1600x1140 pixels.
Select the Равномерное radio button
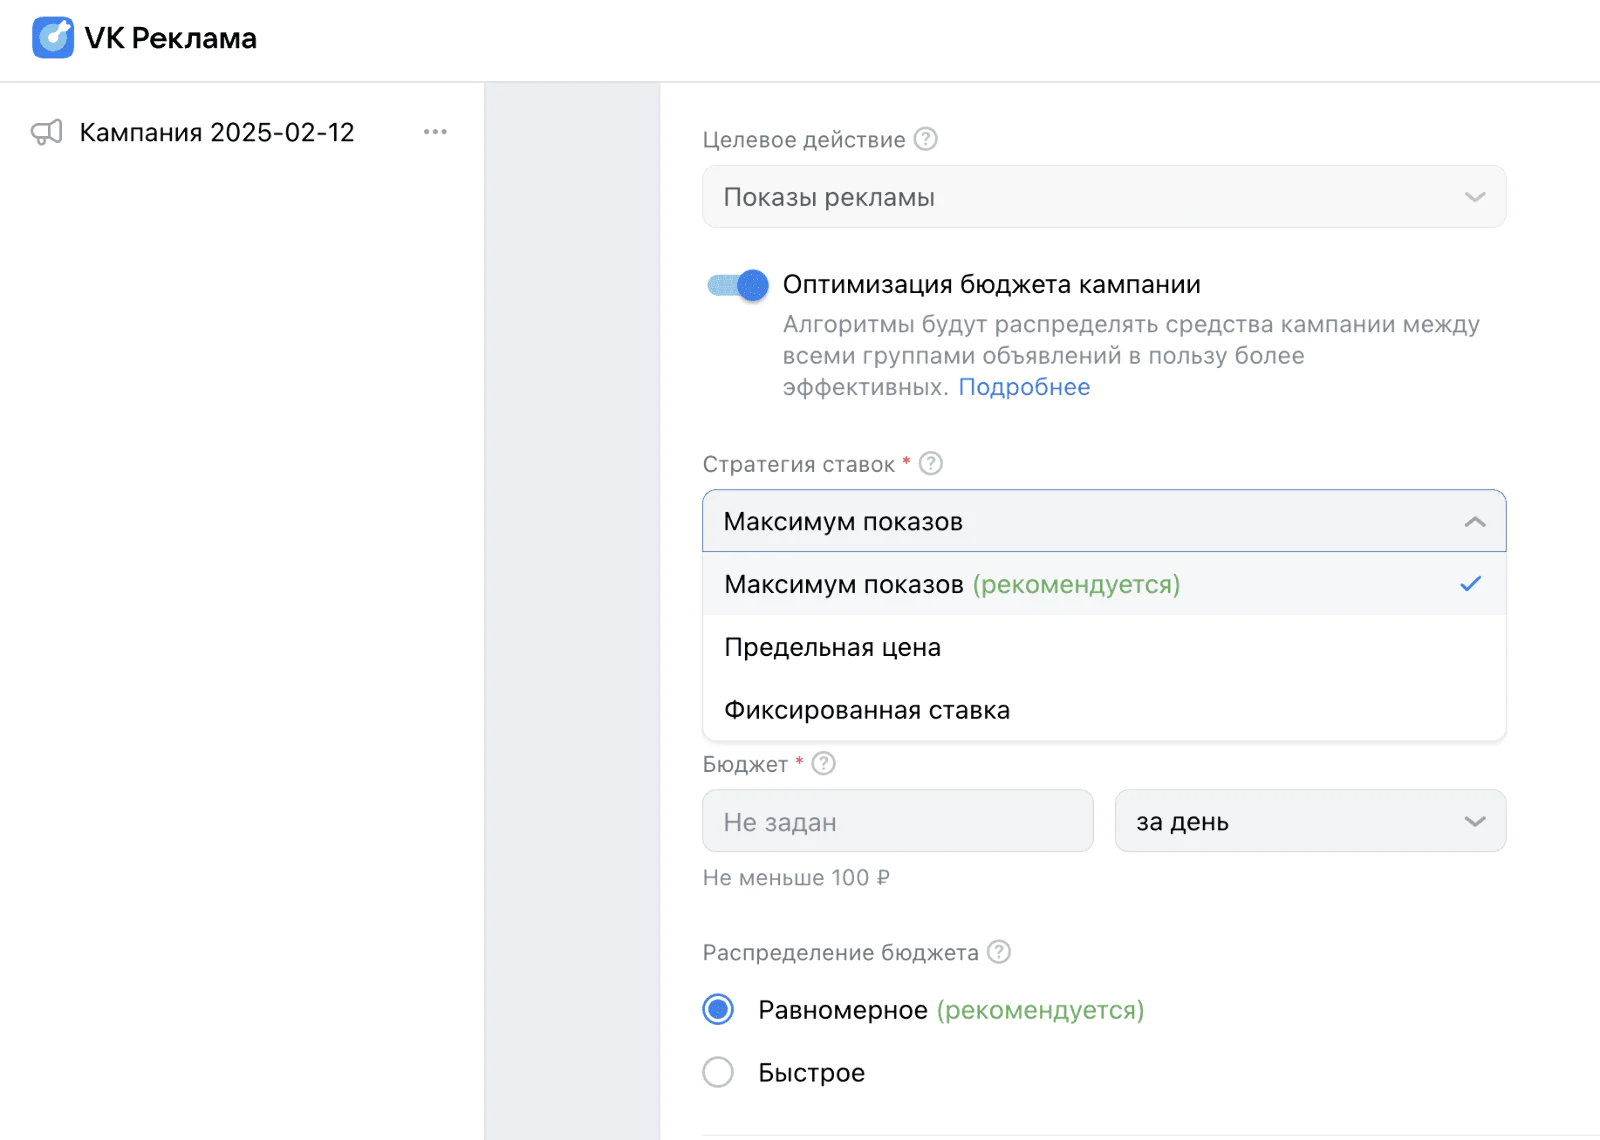coord(718,1010)
